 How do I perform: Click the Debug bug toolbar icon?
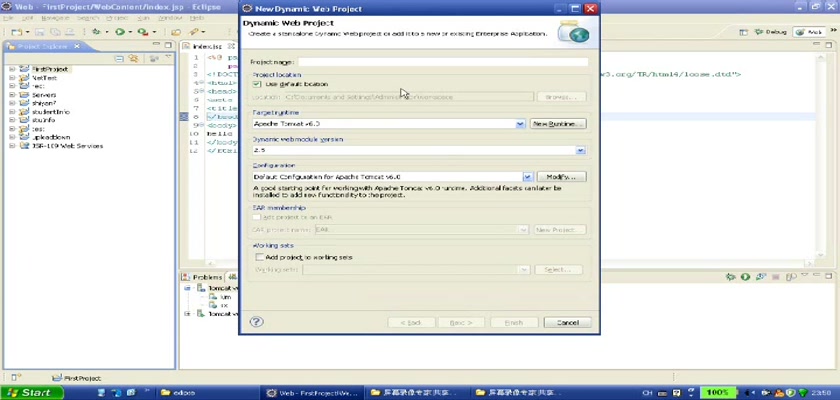[x=98, y=32]
